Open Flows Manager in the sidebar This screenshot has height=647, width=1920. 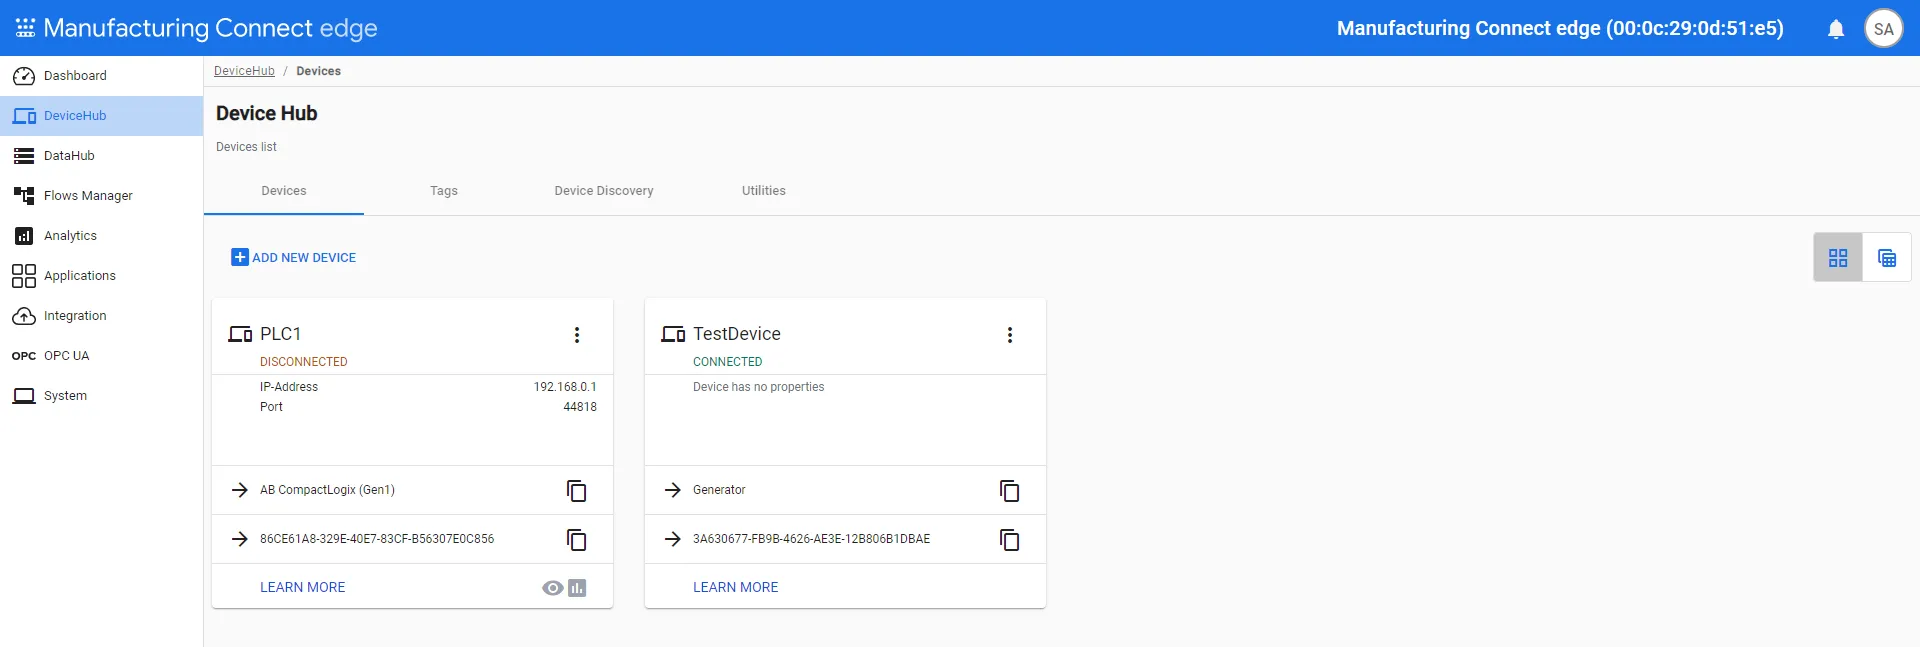101,196
